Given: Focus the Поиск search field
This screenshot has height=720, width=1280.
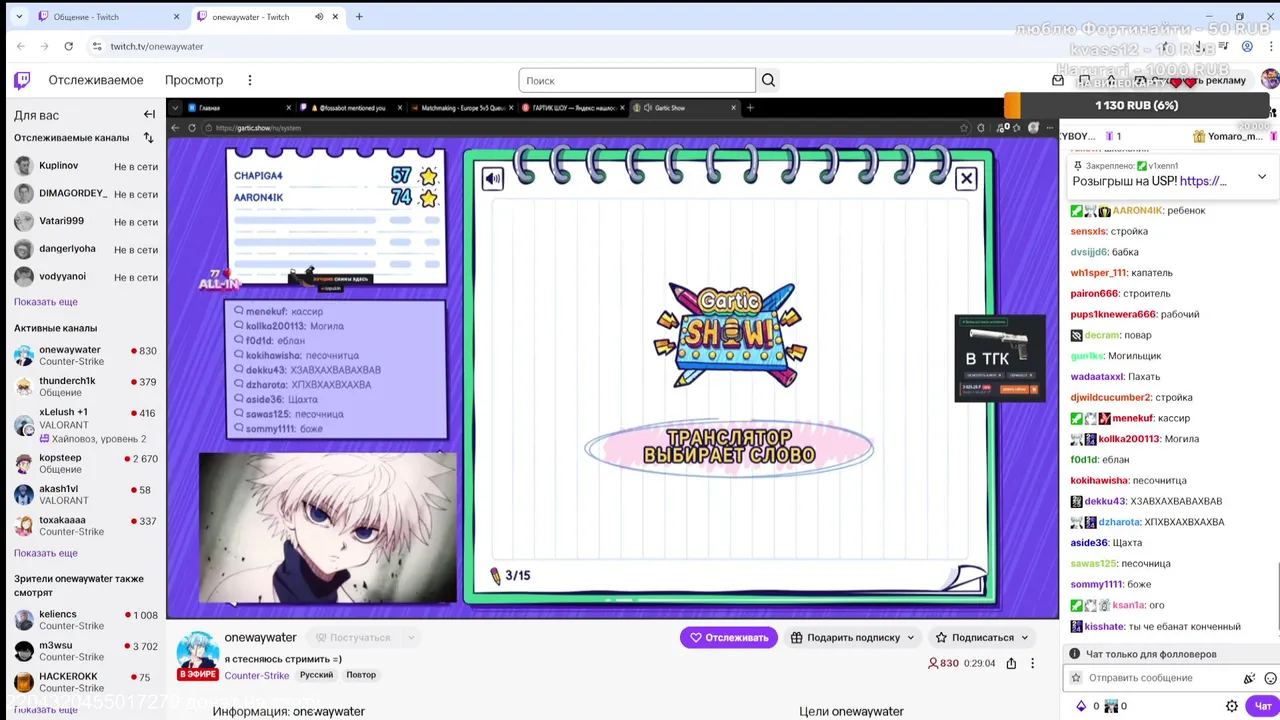Looking at the screenshot, I should click(637, 80).
